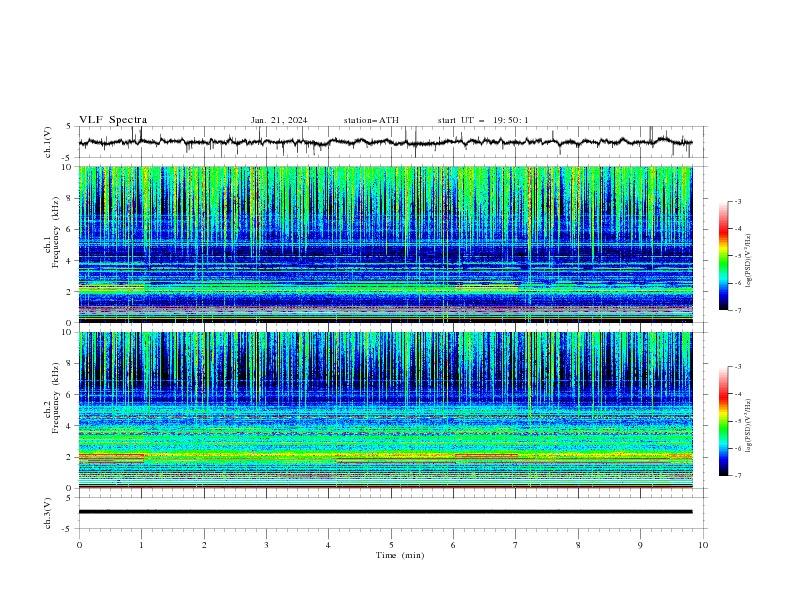
Task: Click time axis tick label "7"
Action: coord(516,545)
